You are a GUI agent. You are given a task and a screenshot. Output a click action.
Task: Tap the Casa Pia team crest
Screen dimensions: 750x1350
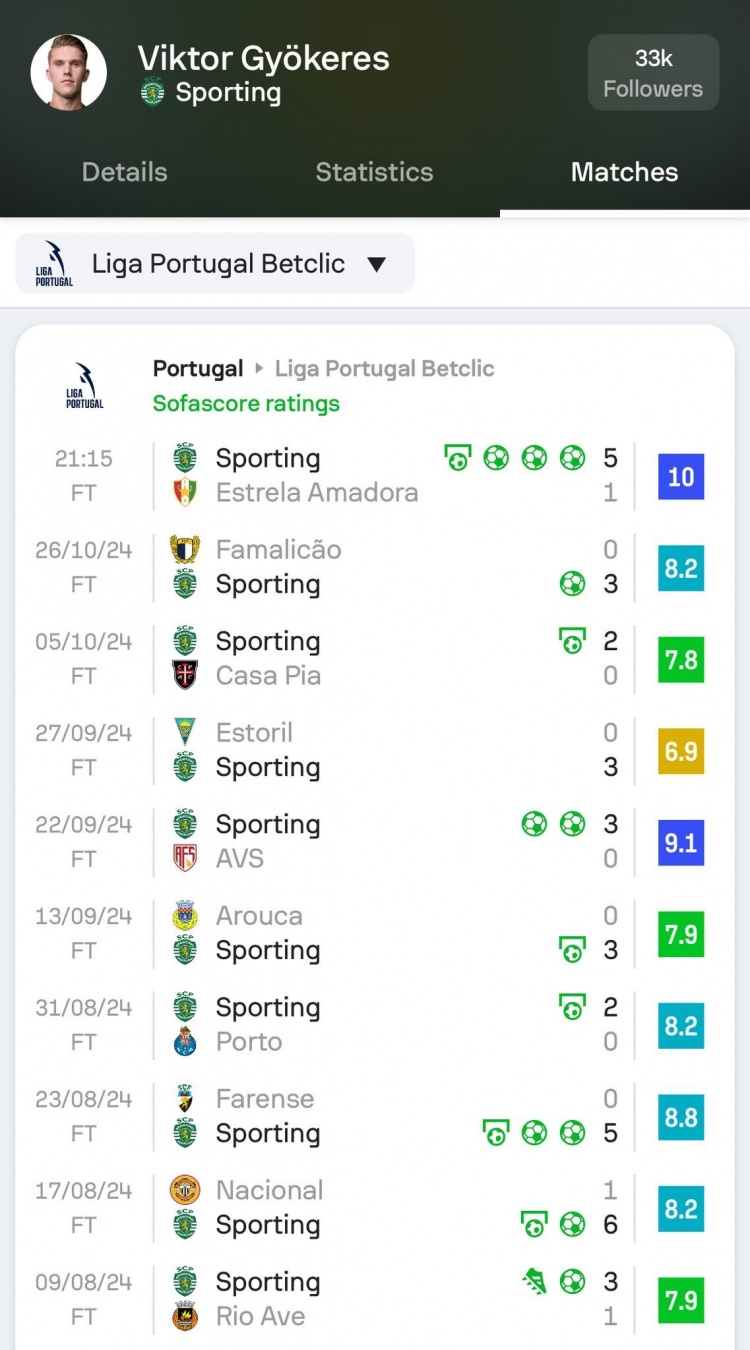pyautogui.click(x=185, y=676)
